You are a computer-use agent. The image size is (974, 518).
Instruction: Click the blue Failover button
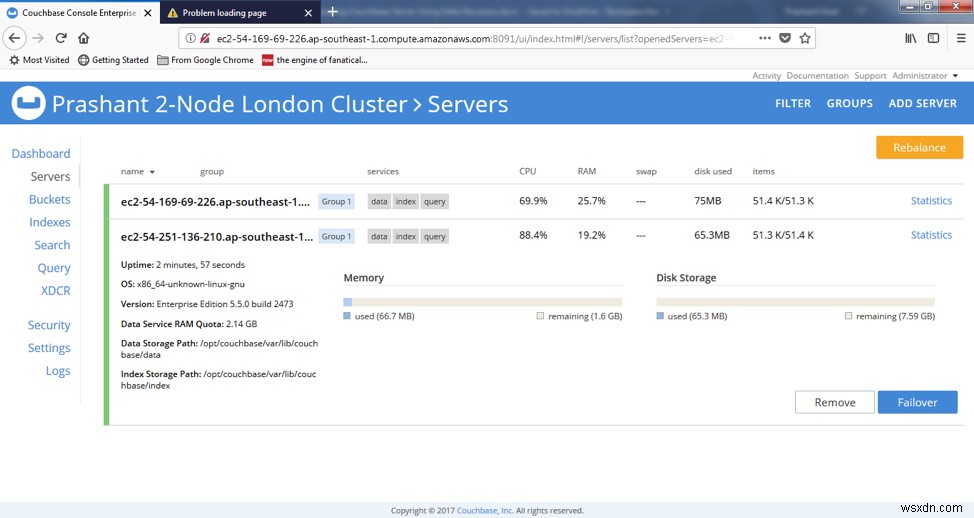coord(917,402)
